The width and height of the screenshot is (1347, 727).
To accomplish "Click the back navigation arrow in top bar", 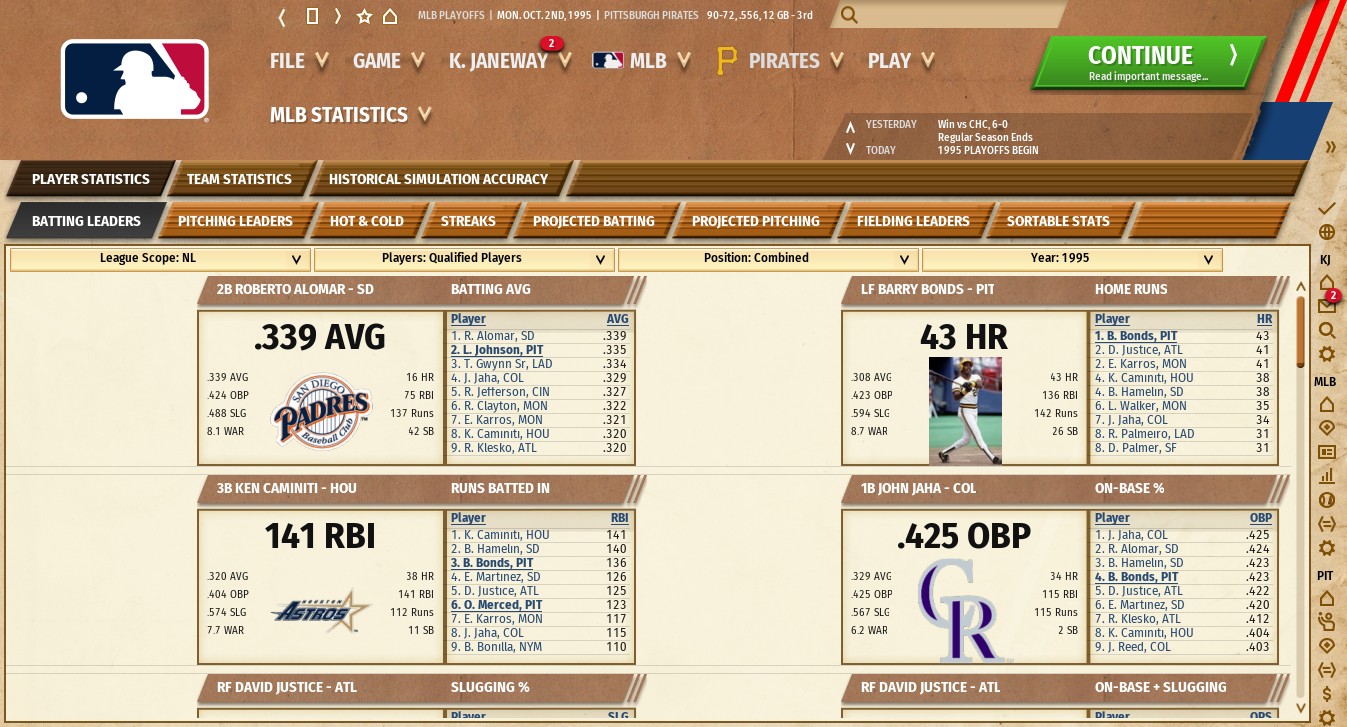I will 283,16.
